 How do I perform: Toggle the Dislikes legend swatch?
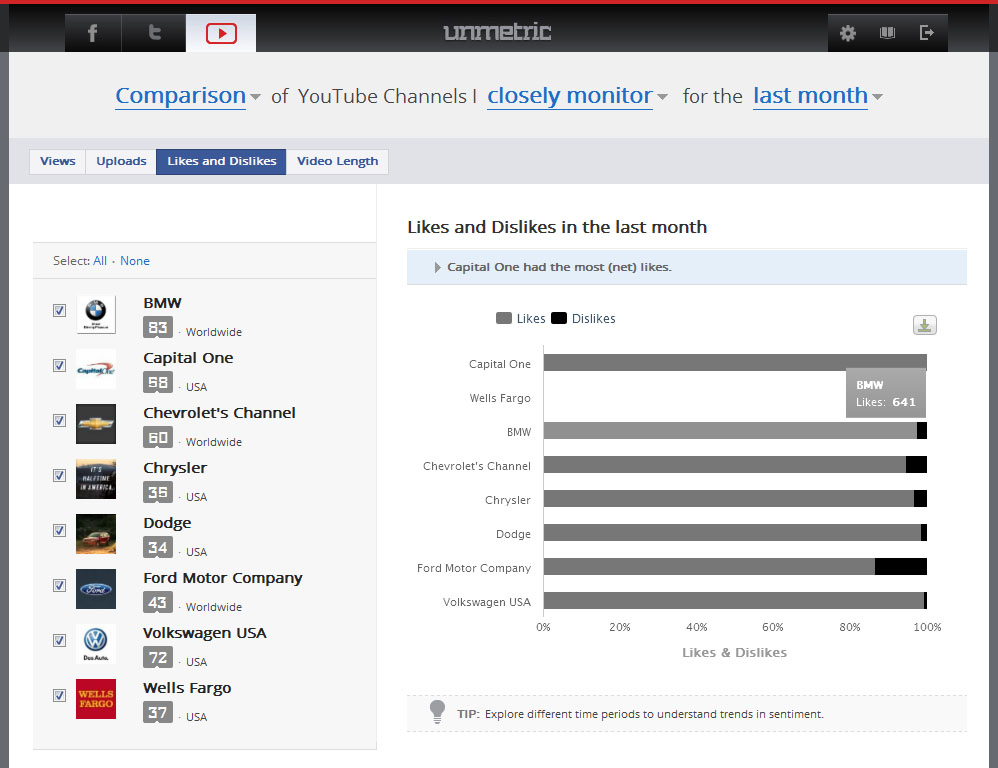[x=559, y=318]
